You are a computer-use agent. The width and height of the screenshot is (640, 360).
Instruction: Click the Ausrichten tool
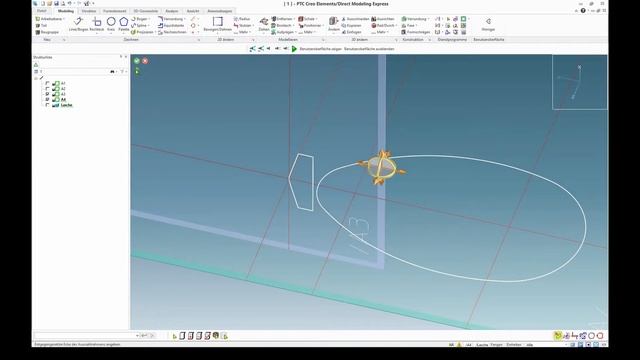pos(383,19)
